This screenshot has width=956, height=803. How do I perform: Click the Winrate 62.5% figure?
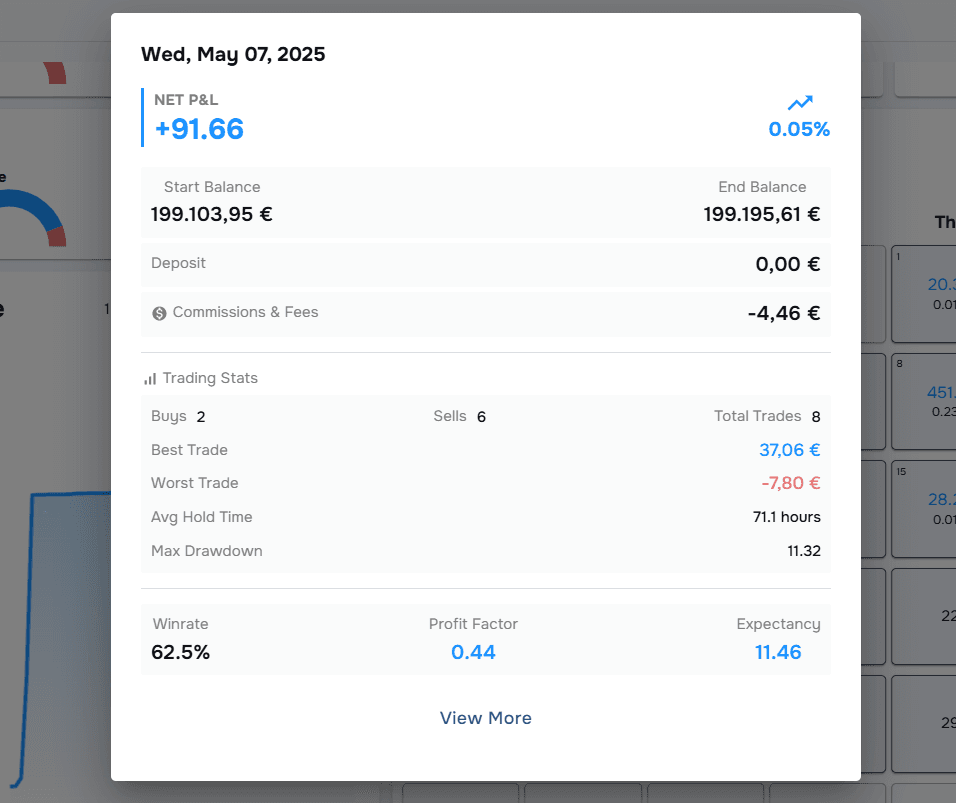(x=181, y=653)
